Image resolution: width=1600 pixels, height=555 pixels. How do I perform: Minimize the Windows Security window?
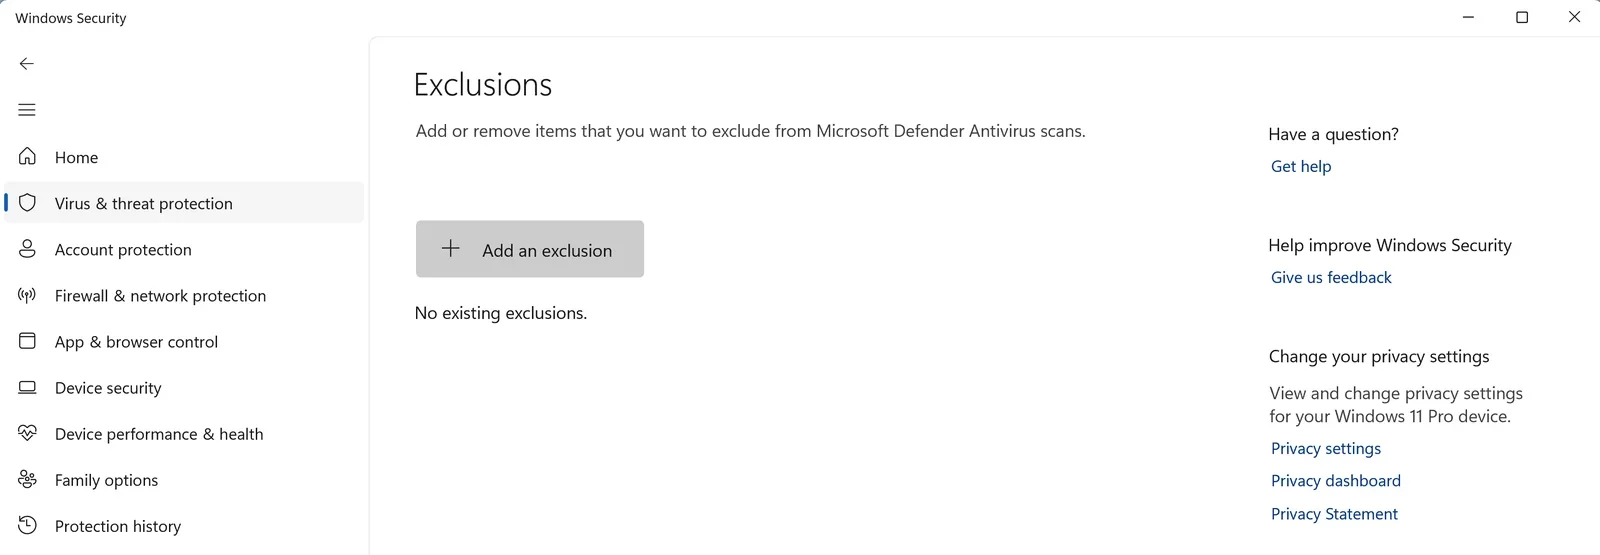[x=1468, y=17]
